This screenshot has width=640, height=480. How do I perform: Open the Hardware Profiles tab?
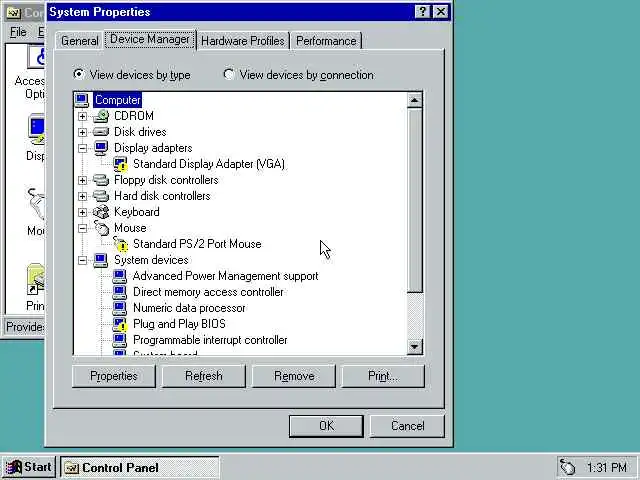tap(243, 41)
